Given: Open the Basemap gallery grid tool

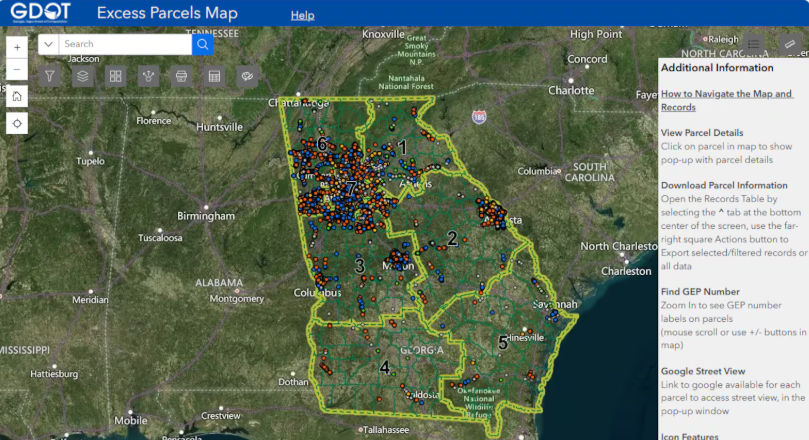Looking at the screenshot, I should 116,76.
